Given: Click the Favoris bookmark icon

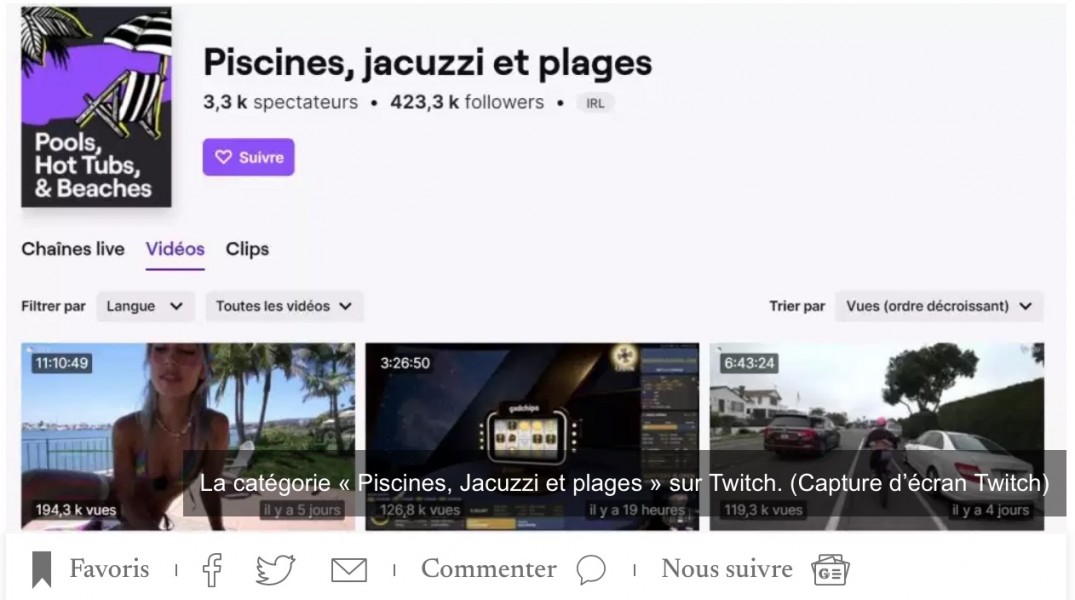Looking at the screenshot, I should pyautogui.click(x=42, y=569).
